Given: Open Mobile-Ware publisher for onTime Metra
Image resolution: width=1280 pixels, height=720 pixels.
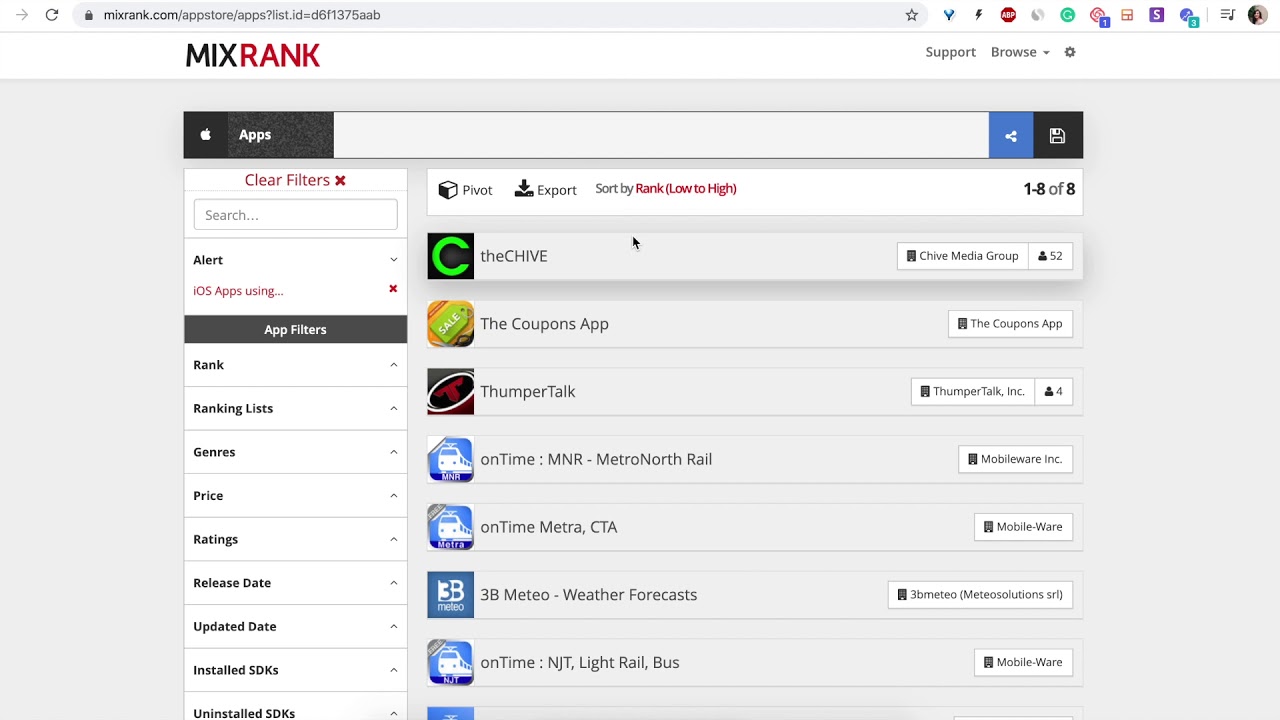Looking at the screenshot, I should tap(1023, 527).
